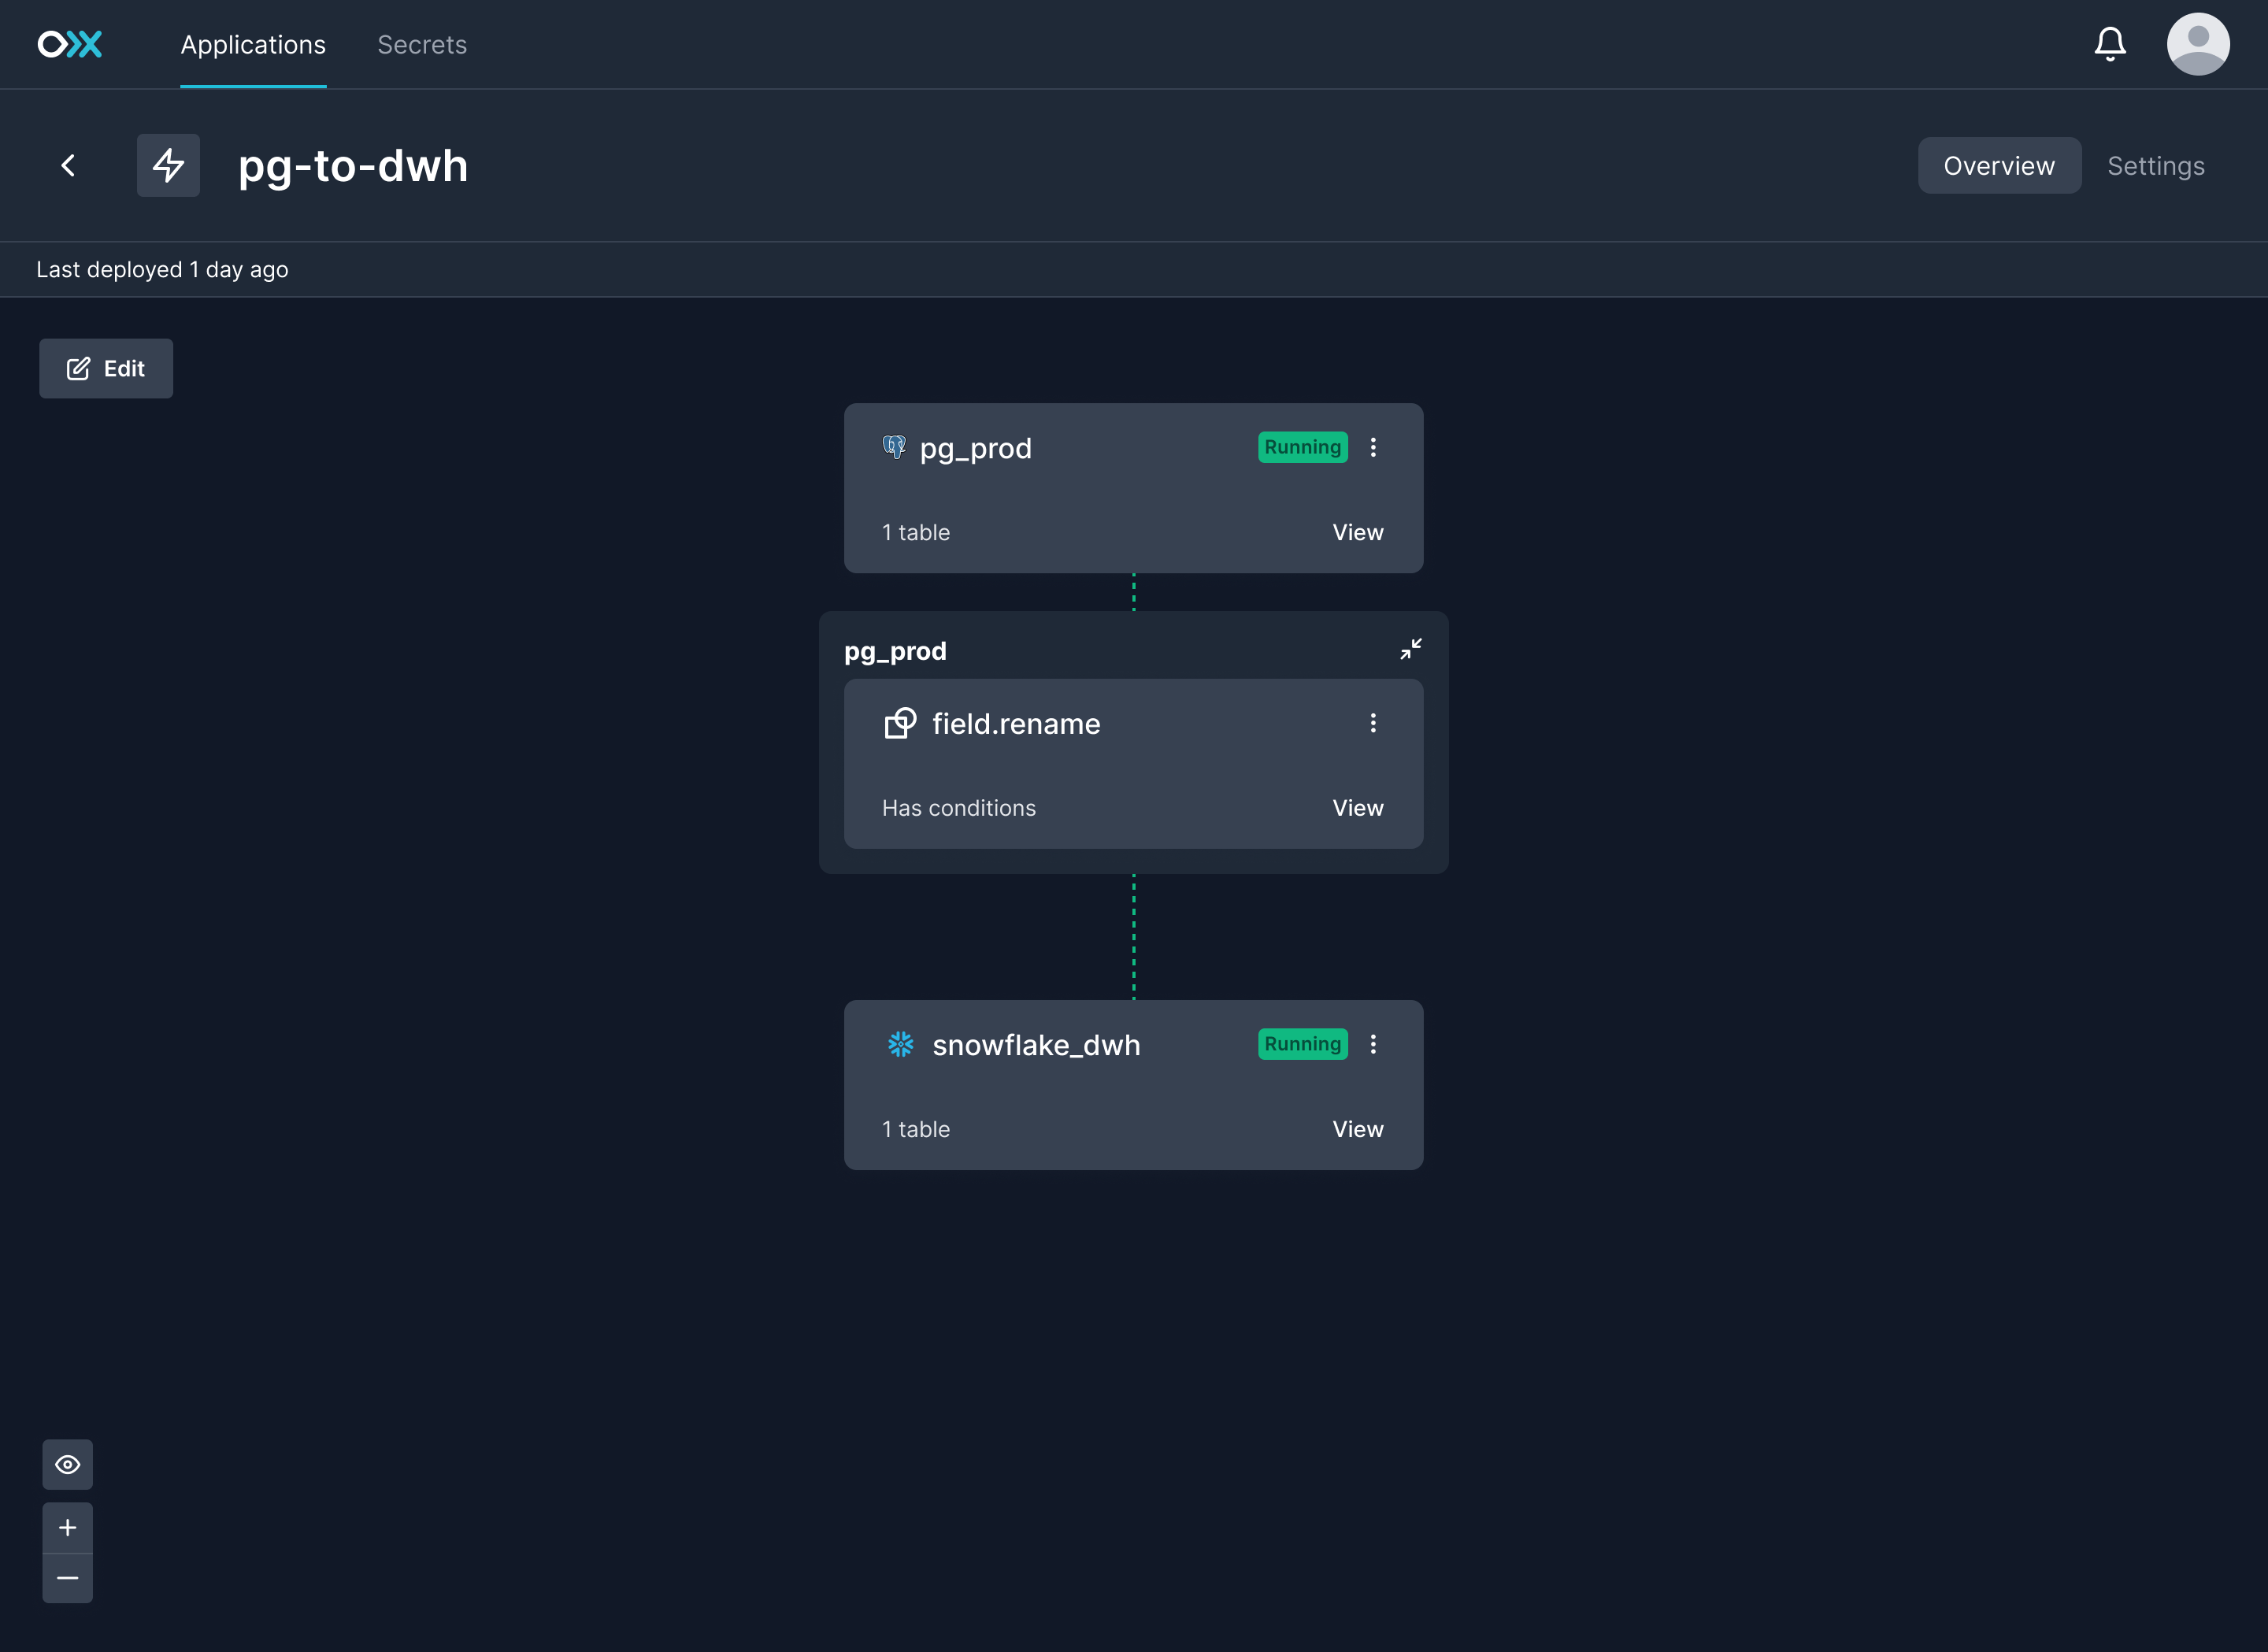Collapse the pg_prod processor group
The width and height of the screenshot is (2268, 1652).
click(x=1411, y=649)
